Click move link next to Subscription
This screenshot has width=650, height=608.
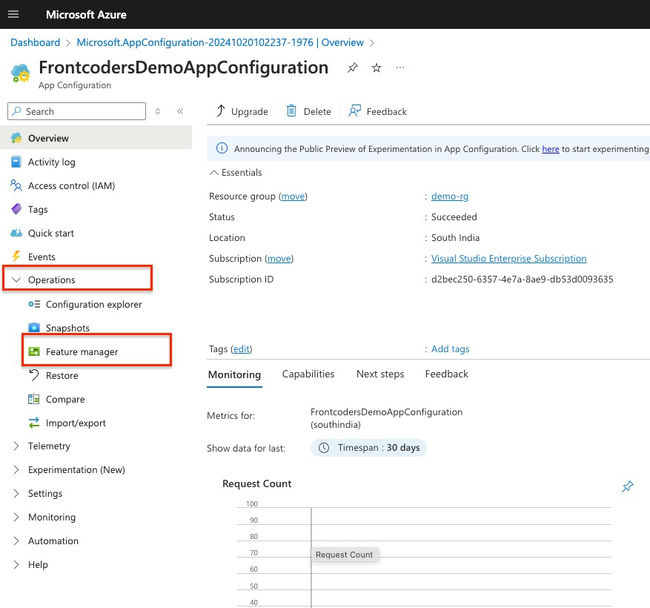(279, 258)
